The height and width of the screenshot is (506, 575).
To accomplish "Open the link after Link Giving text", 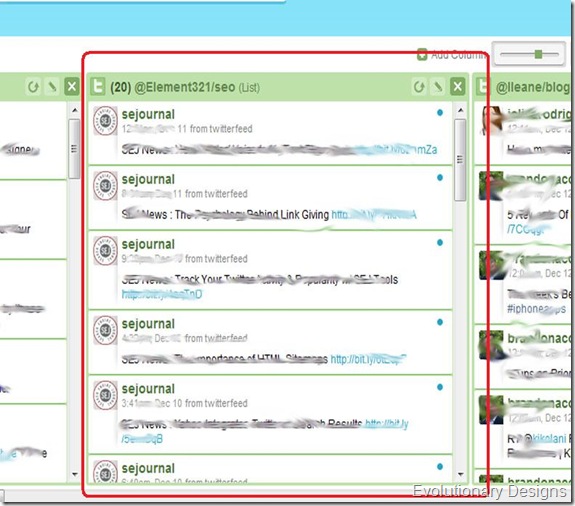I will (x=374, y=214).
